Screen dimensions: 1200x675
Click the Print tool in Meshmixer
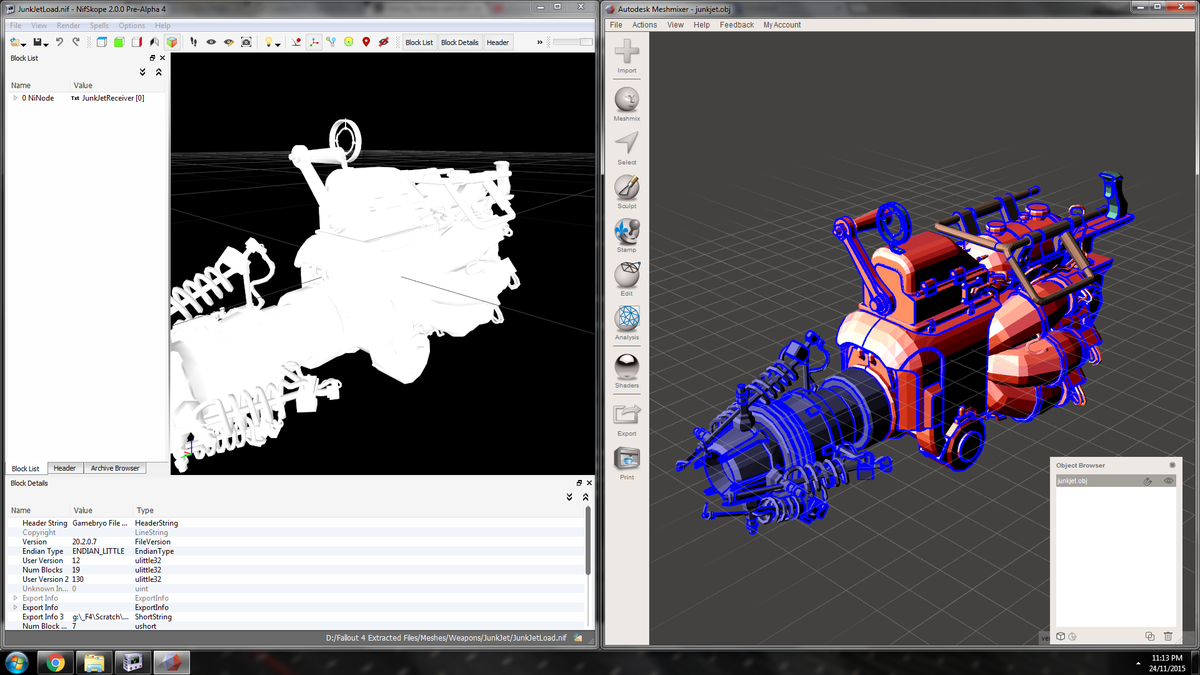(x=627, y=463)
